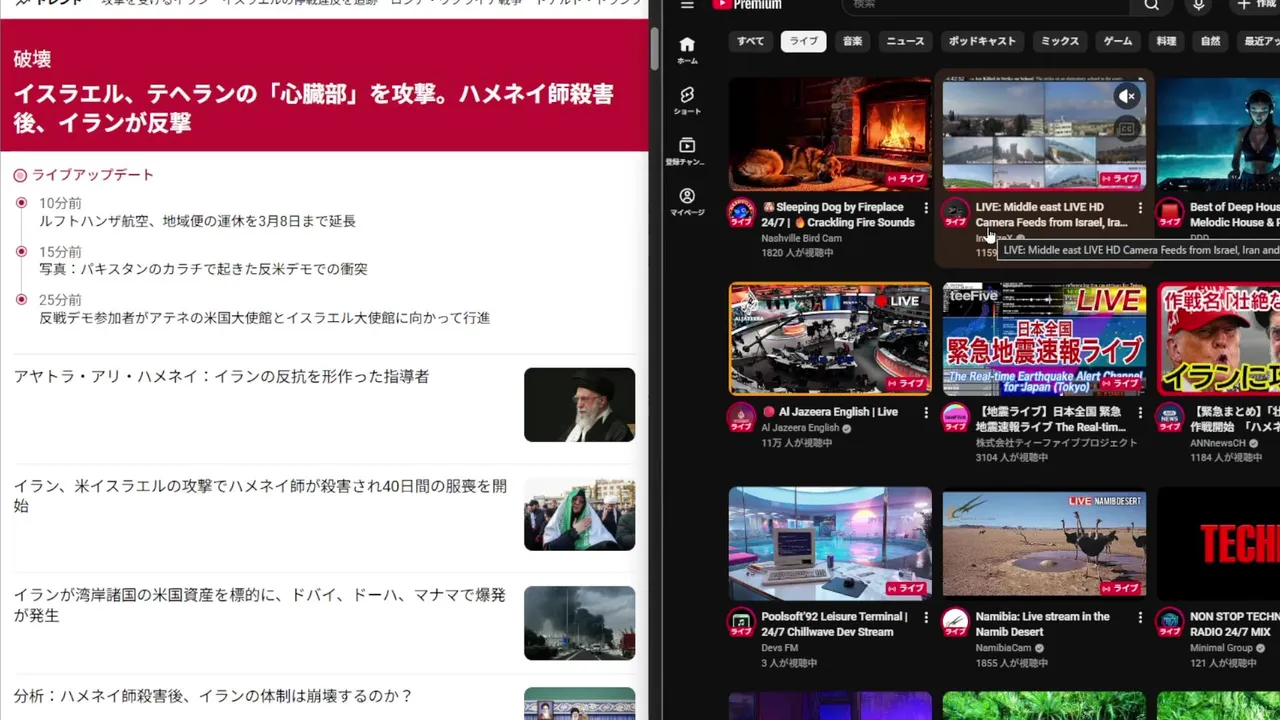The height and width of the screenshot is (720, 1280).
Task: Toggle captions on the Middle East live preview
Action: [1127, 128]
